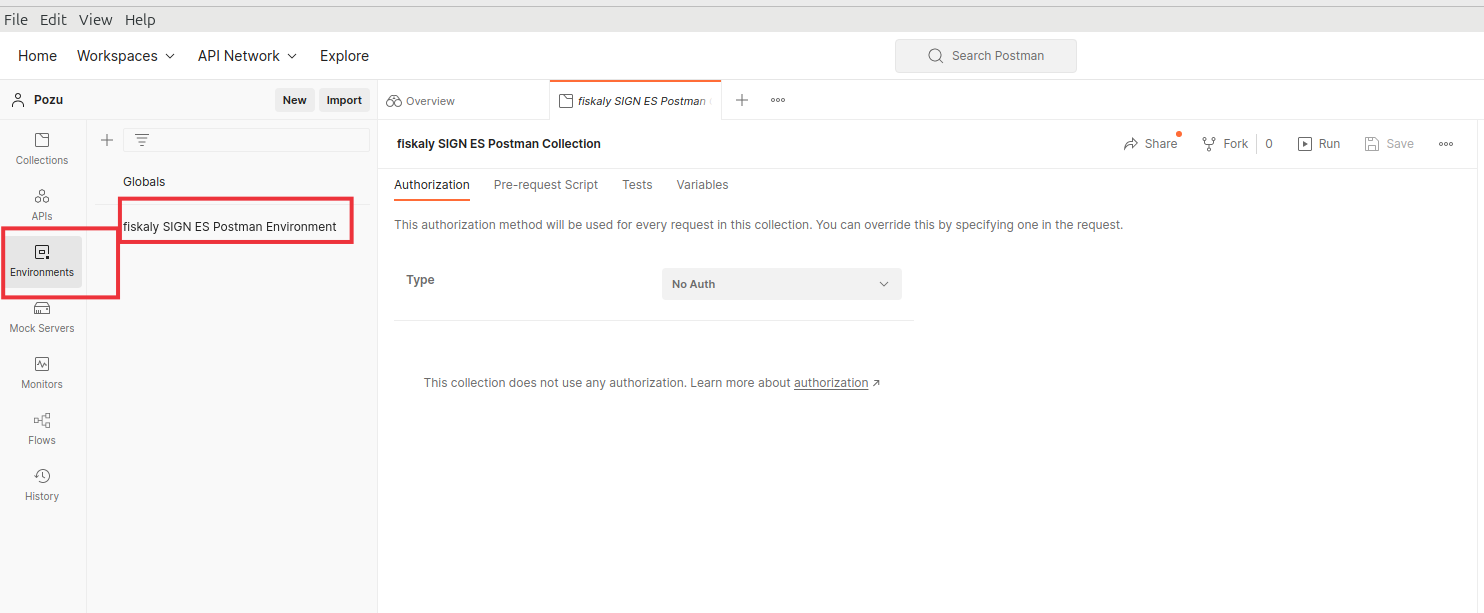Show request History panel
This screenshot has width=1484, height=613.
42,485
